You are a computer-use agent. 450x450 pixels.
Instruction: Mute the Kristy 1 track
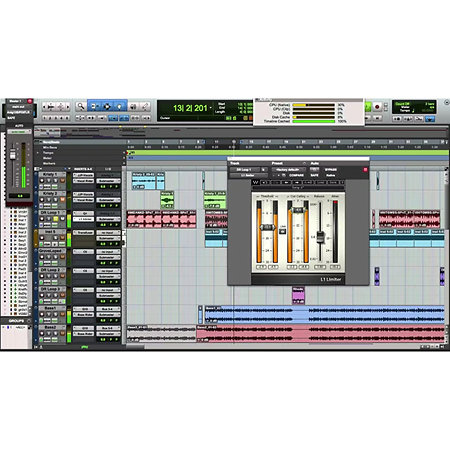pyautogui.click(x=62, y=181)
